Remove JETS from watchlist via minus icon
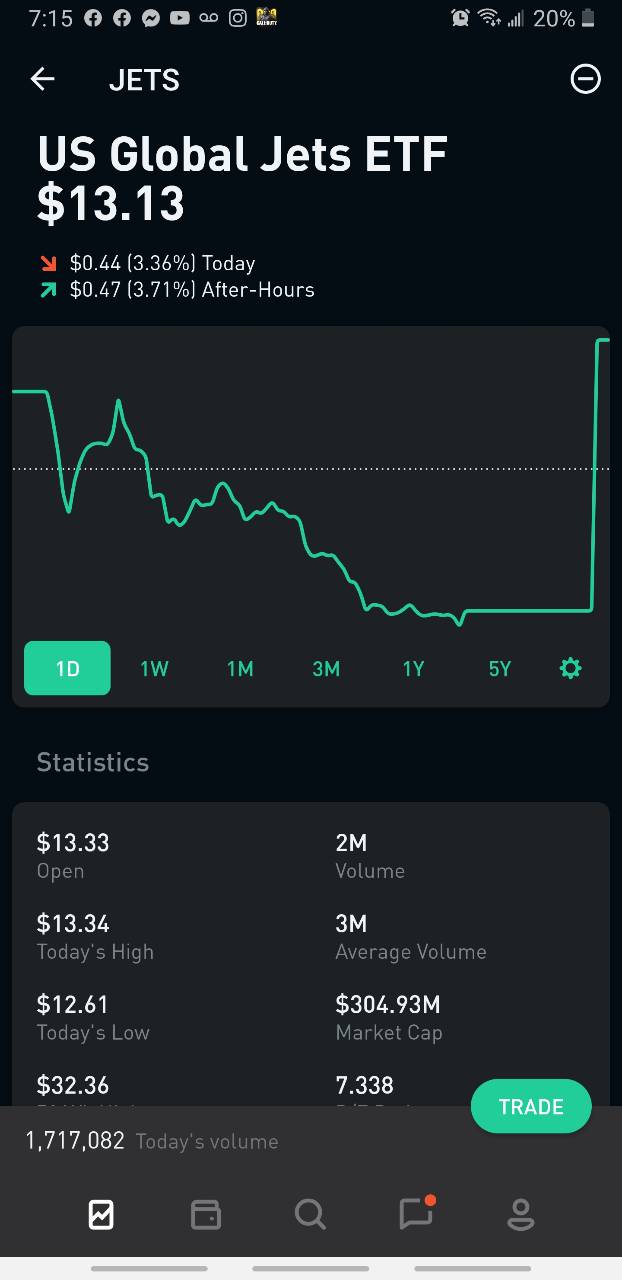 pos(585,79)
